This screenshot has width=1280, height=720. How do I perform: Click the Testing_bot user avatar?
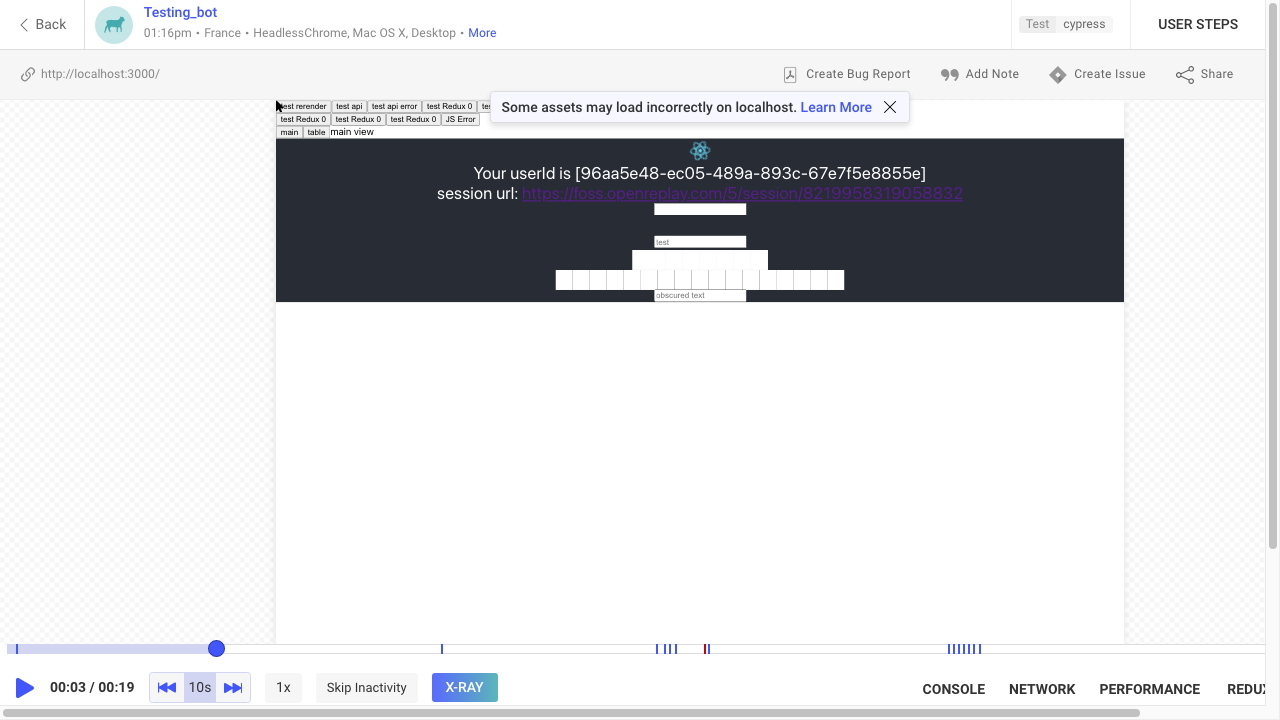114,25
